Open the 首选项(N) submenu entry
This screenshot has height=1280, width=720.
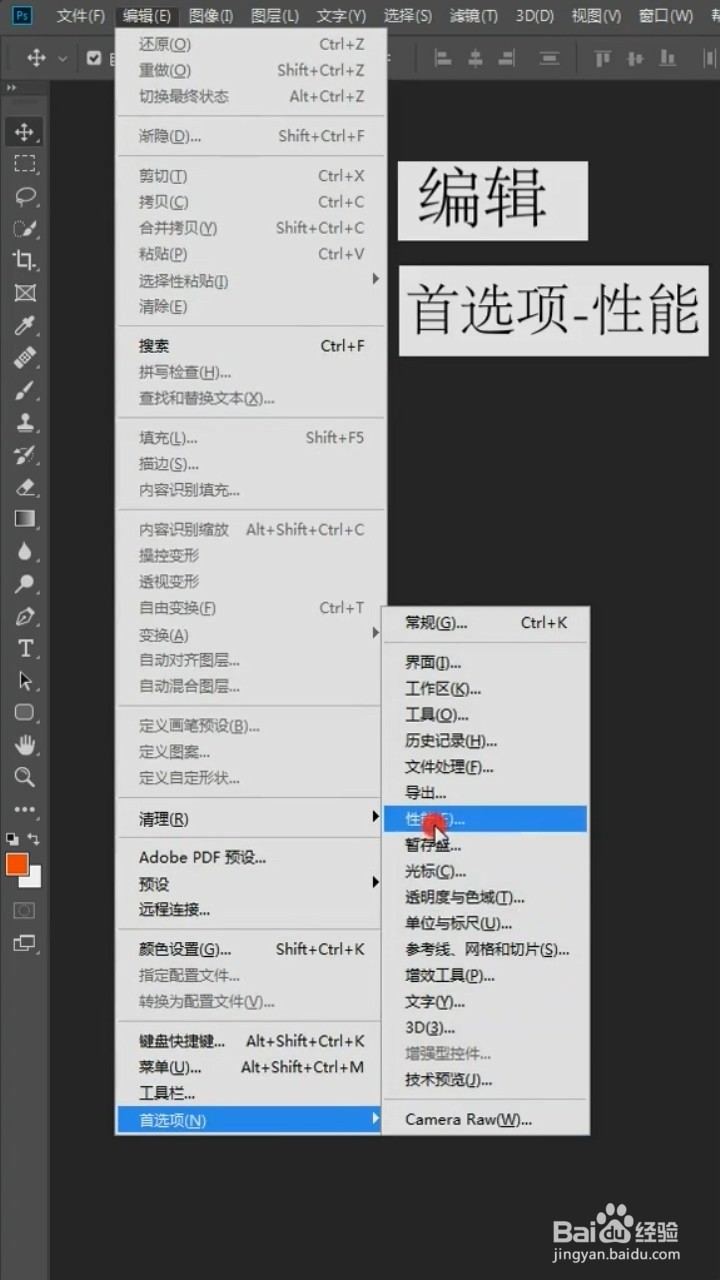click(x=251, y=1119)
